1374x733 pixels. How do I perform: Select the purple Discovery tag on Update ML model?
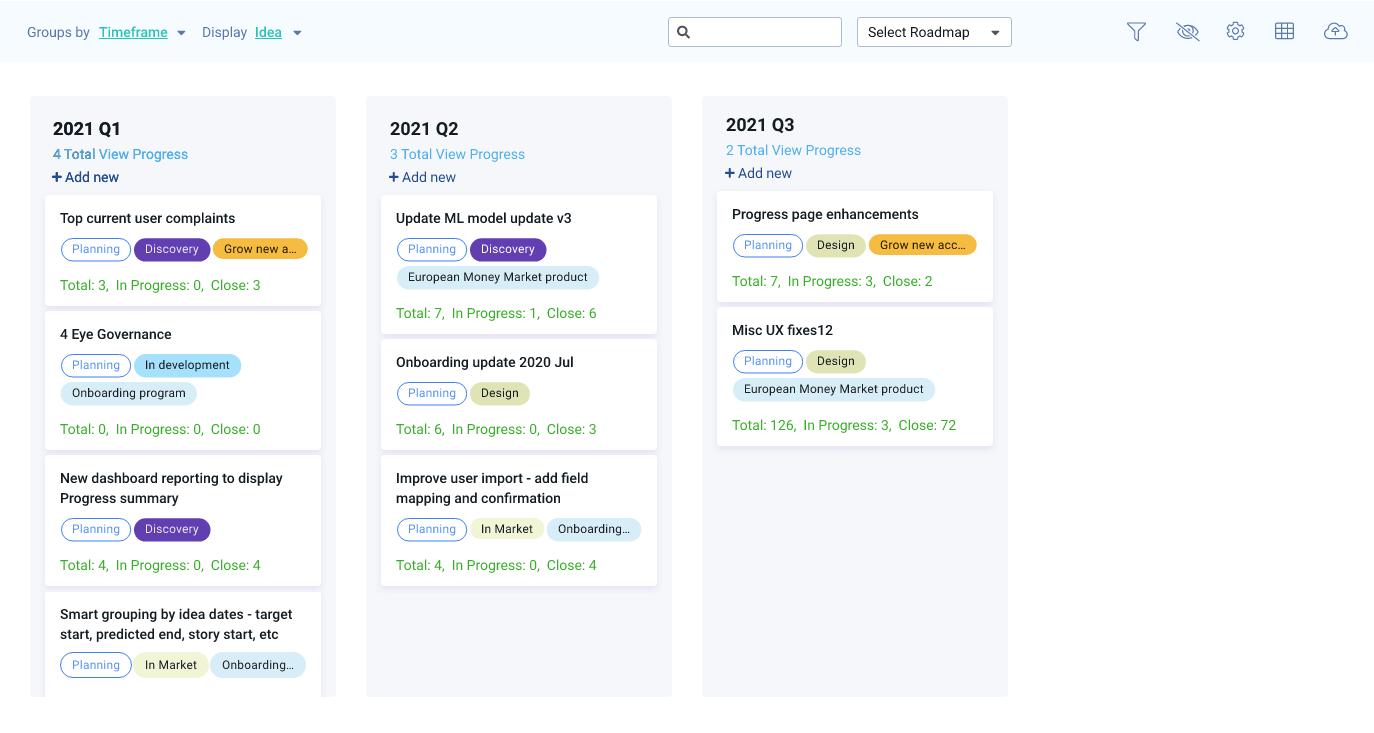click(x=508, y=249)
